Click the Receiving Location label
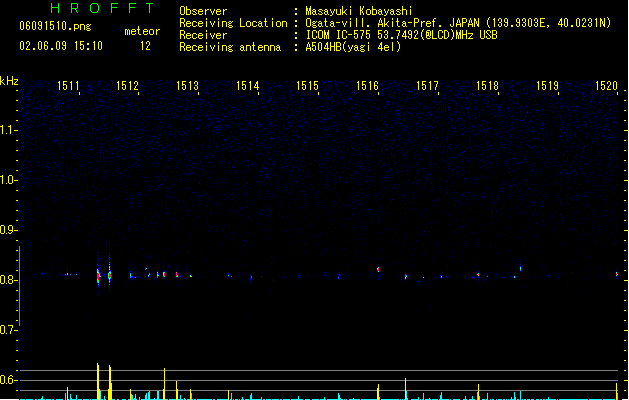The image size is (629, 400). click(x=233, y=23)
